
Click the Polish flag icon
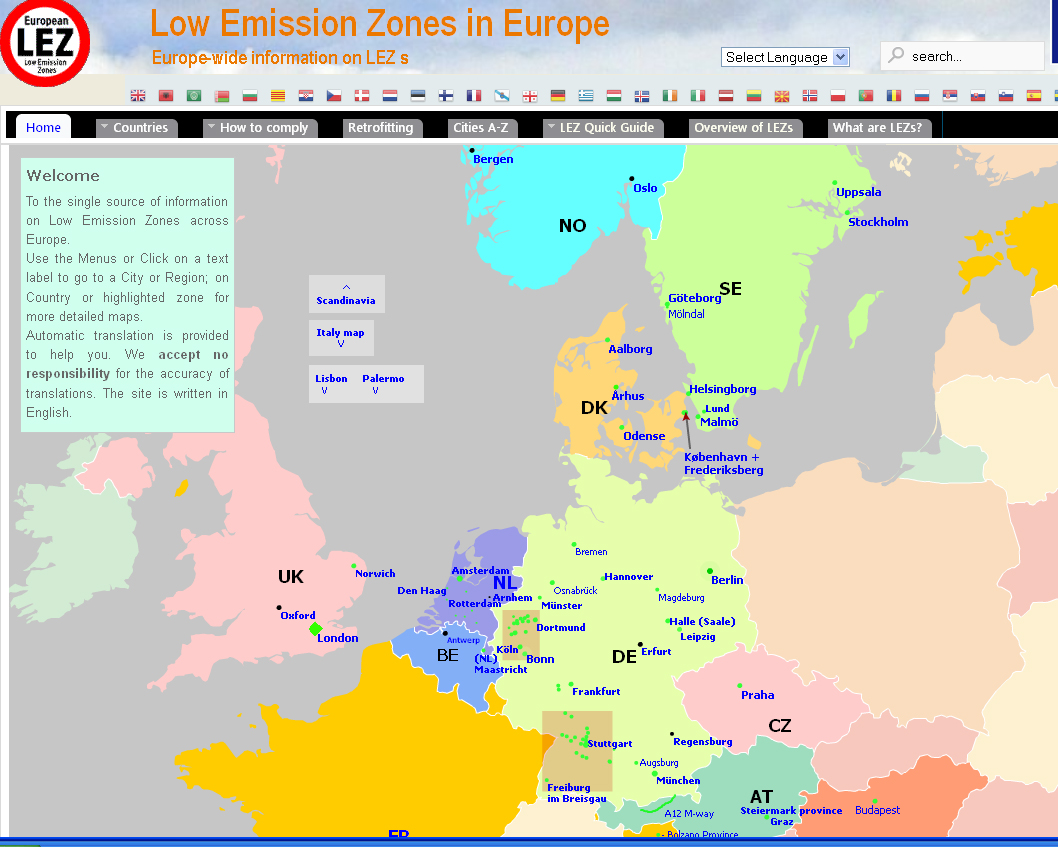coord(838,96)
